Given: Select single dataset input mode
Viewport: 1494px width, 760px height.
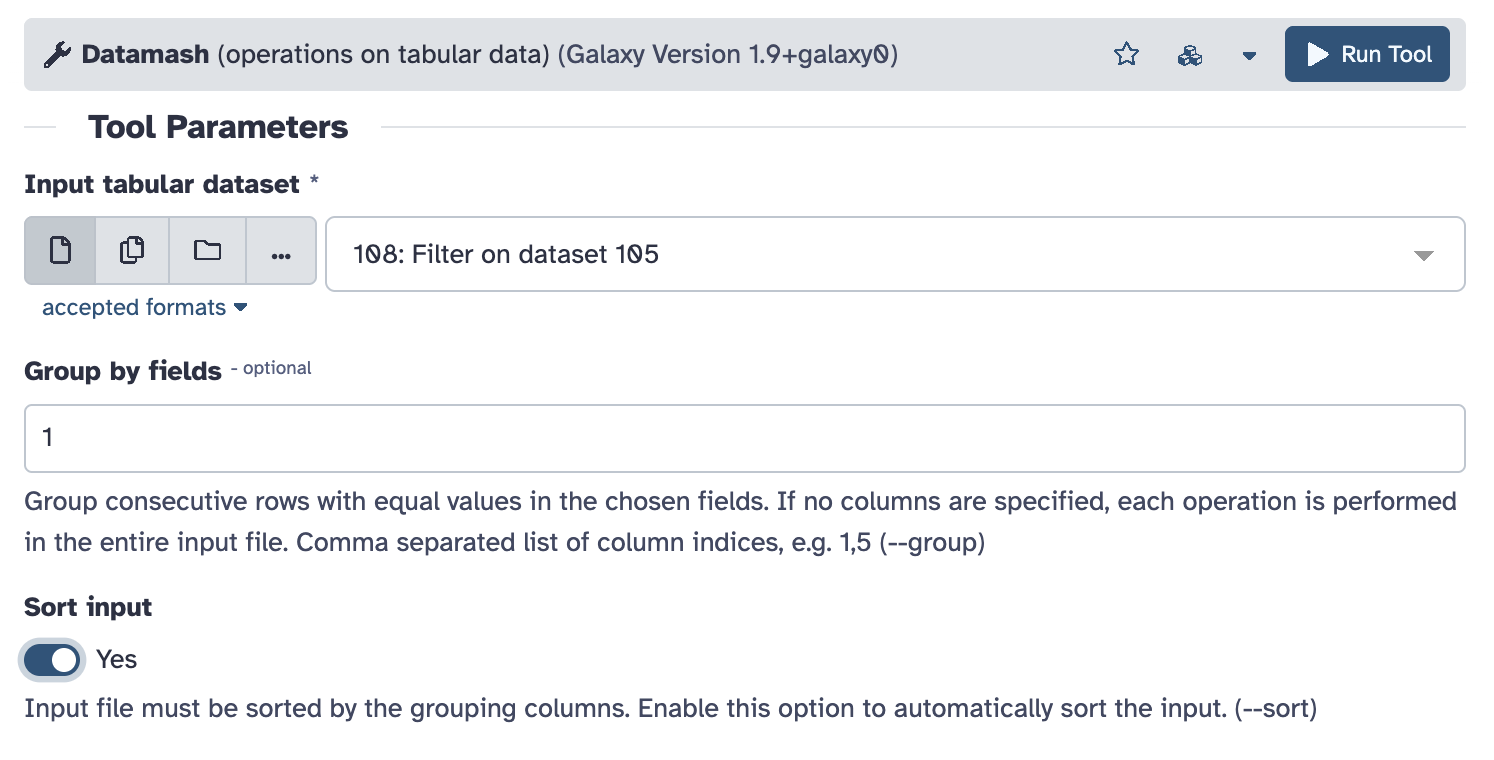Looking at the screenshot, I should [x=60, y=251].
